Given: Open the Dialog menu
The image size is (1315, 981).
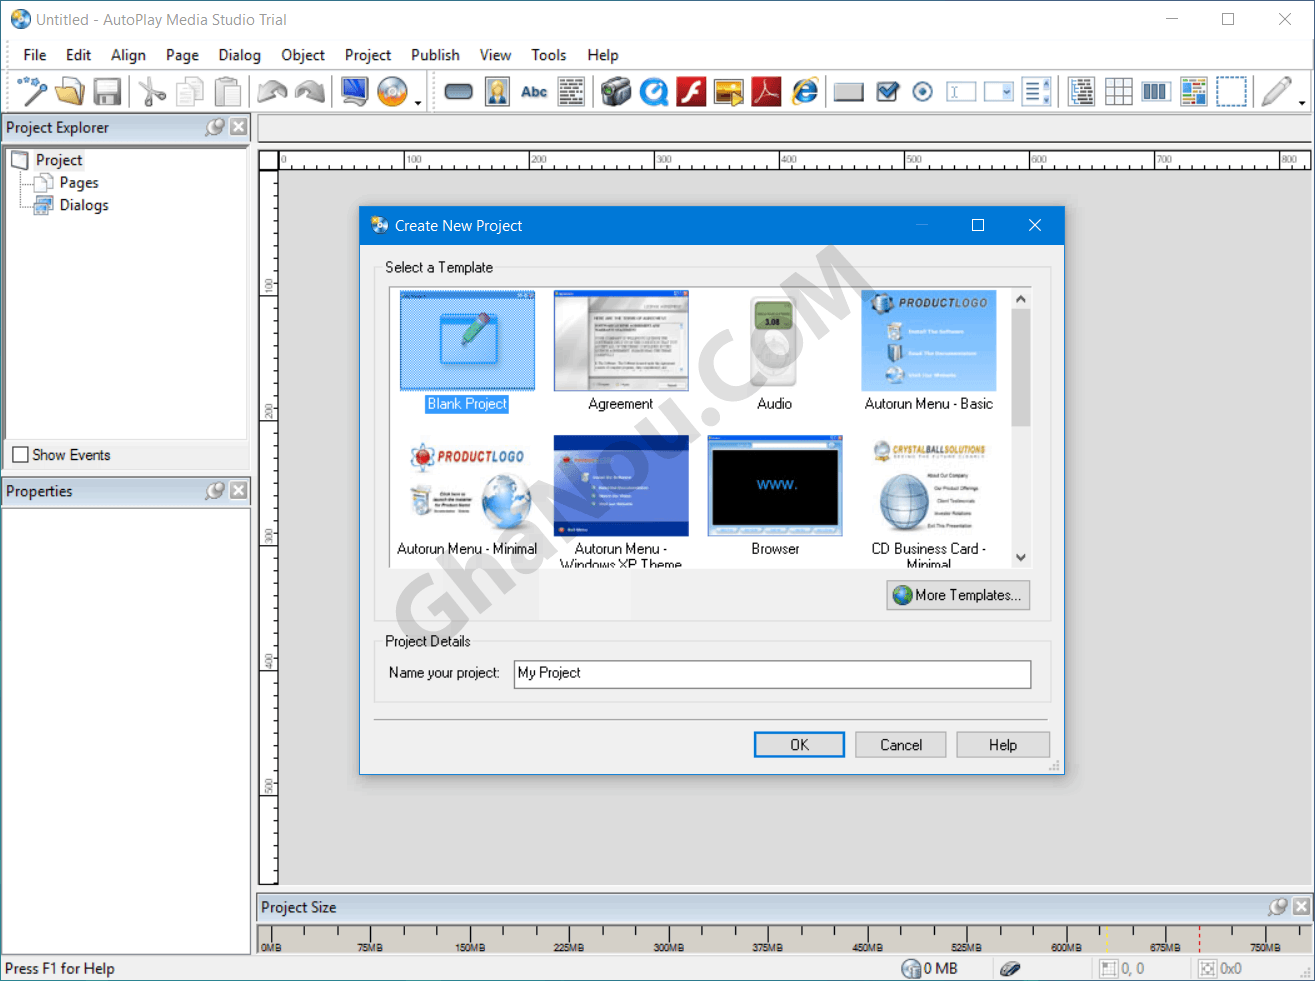Looking at the screenshot, I should [240, 55].
